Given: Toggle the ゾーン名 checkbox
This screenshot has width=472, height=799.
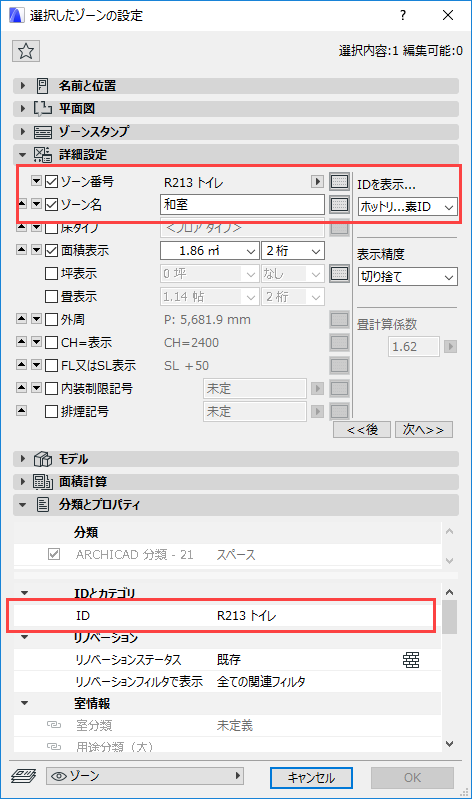Looking at the screenshot, I should tap(51, 204).
